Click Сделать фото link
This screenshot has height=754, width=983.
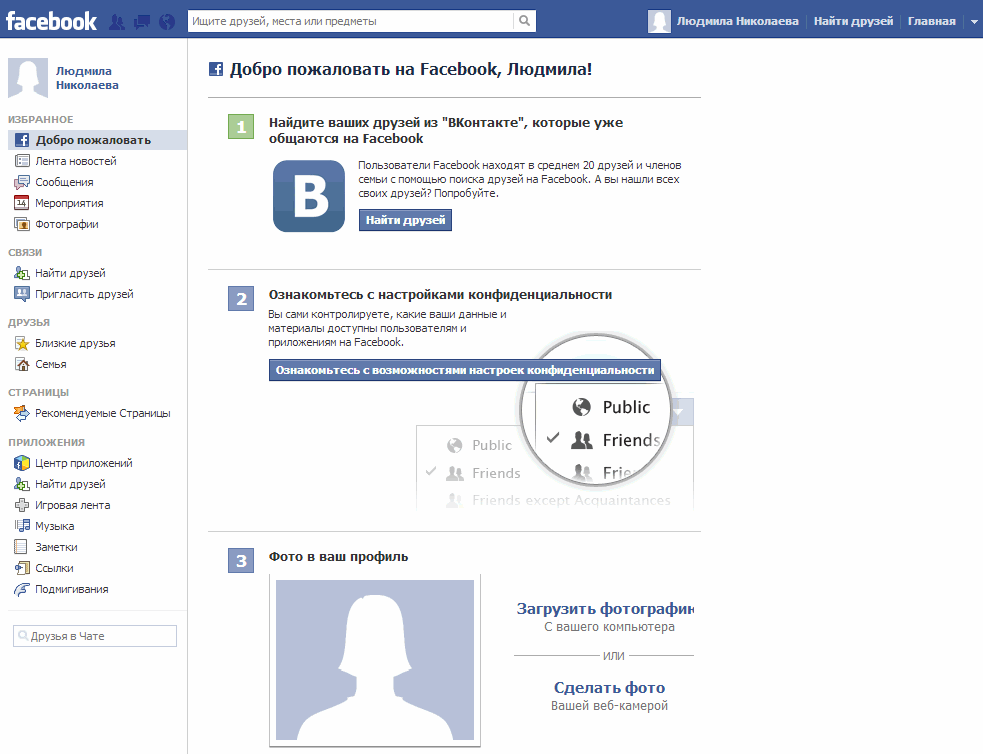pos(609,688)
